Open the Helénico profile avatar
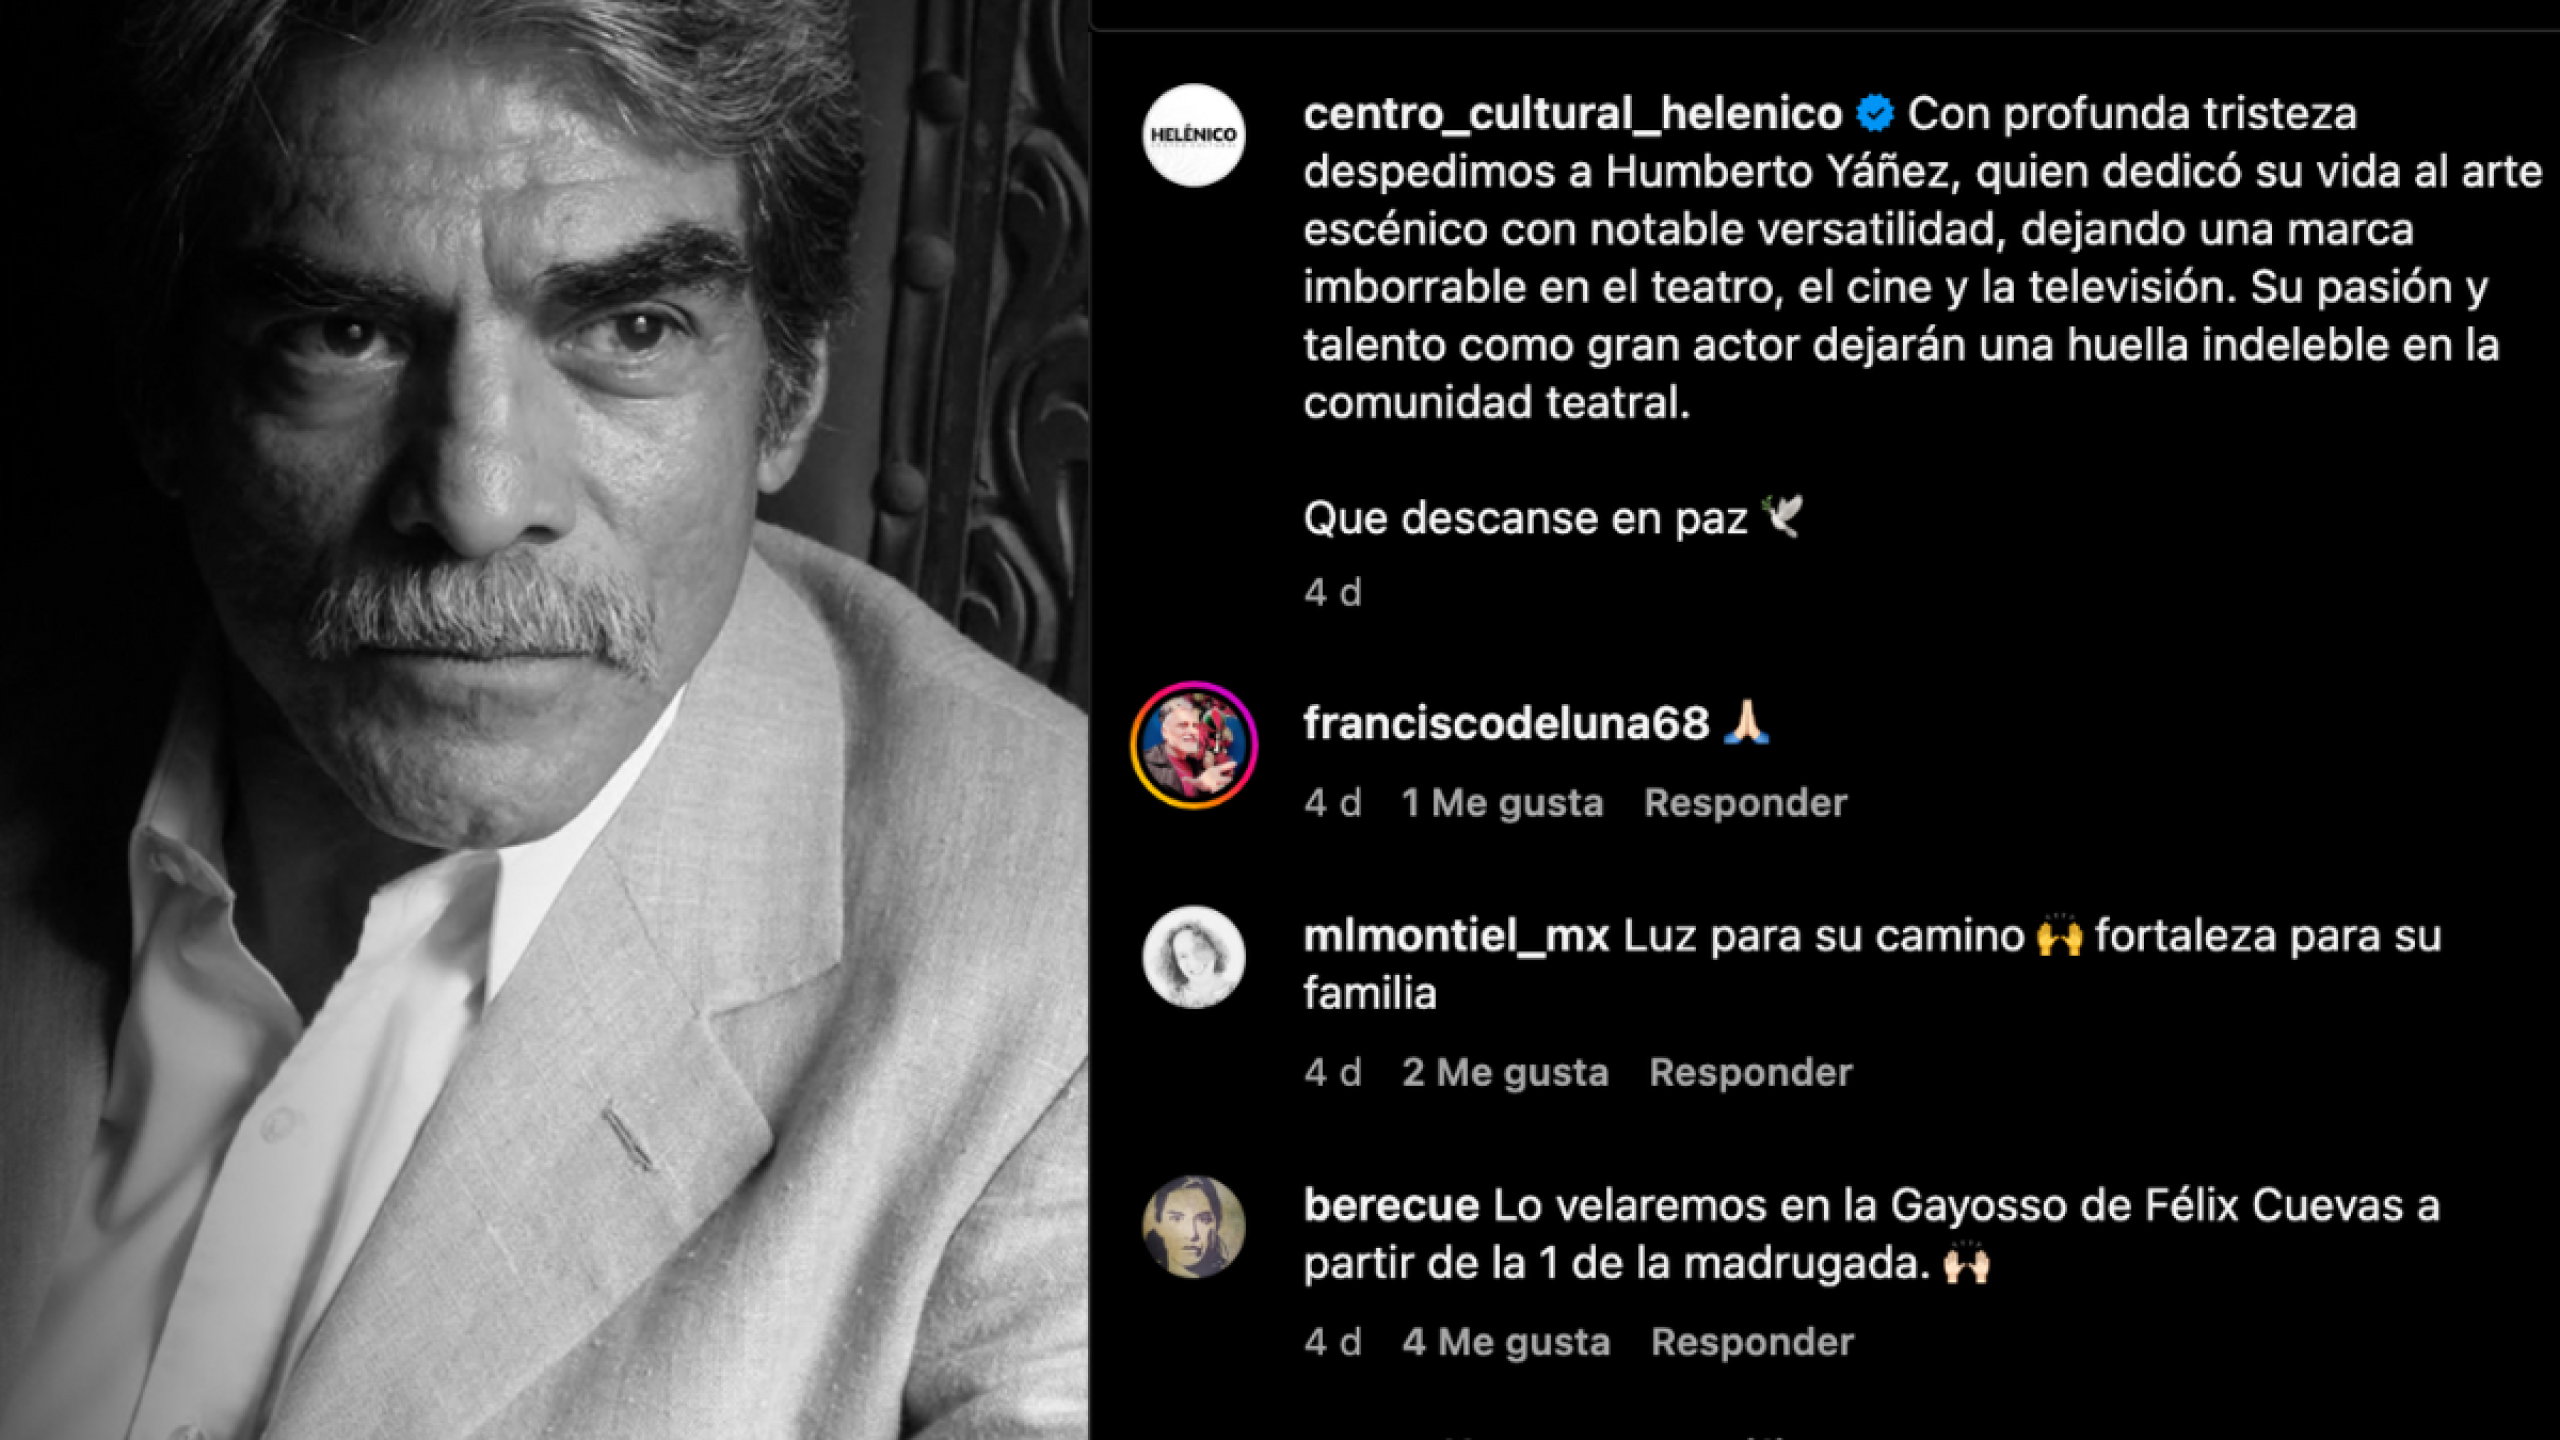Screen dimensions: 2560x1440 pyautogui.click(x=1194, y=135)
